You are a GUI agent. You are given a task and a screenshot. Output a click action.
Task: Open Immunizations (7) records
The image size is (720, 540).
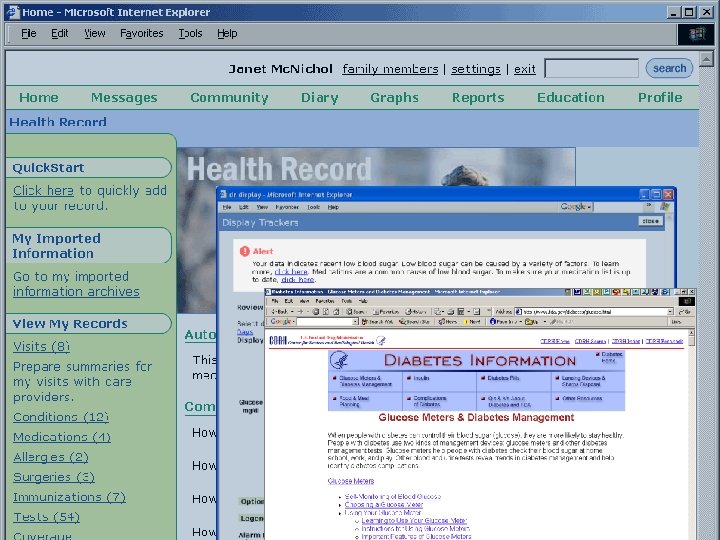click(69, 497)
